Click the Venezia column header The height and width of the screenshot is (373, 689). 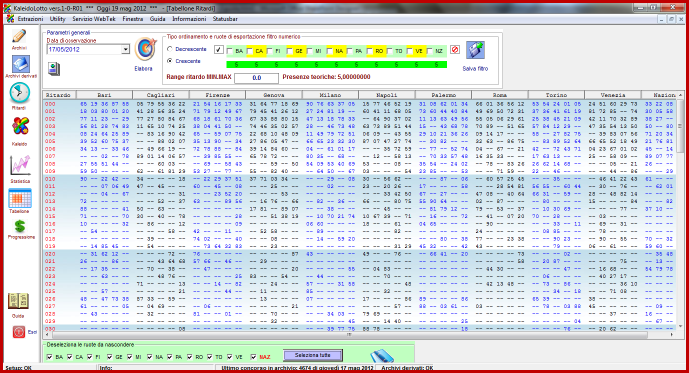pyautogui.click(x=613, y=95)
